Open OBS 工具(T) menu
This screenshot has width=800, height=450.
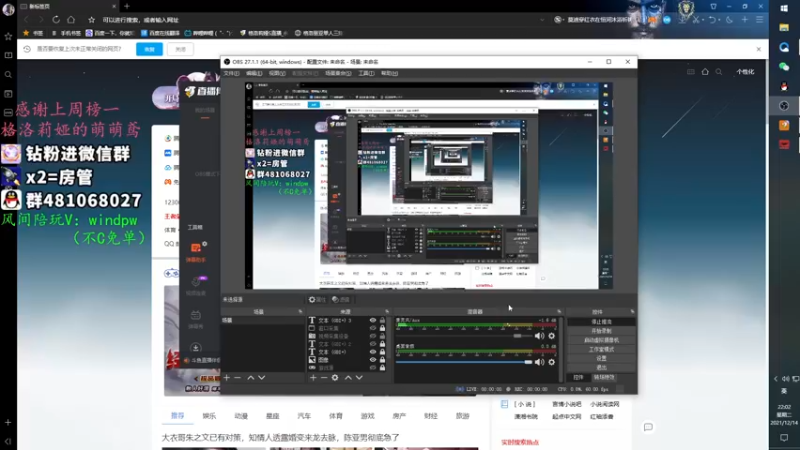[366, 73]
